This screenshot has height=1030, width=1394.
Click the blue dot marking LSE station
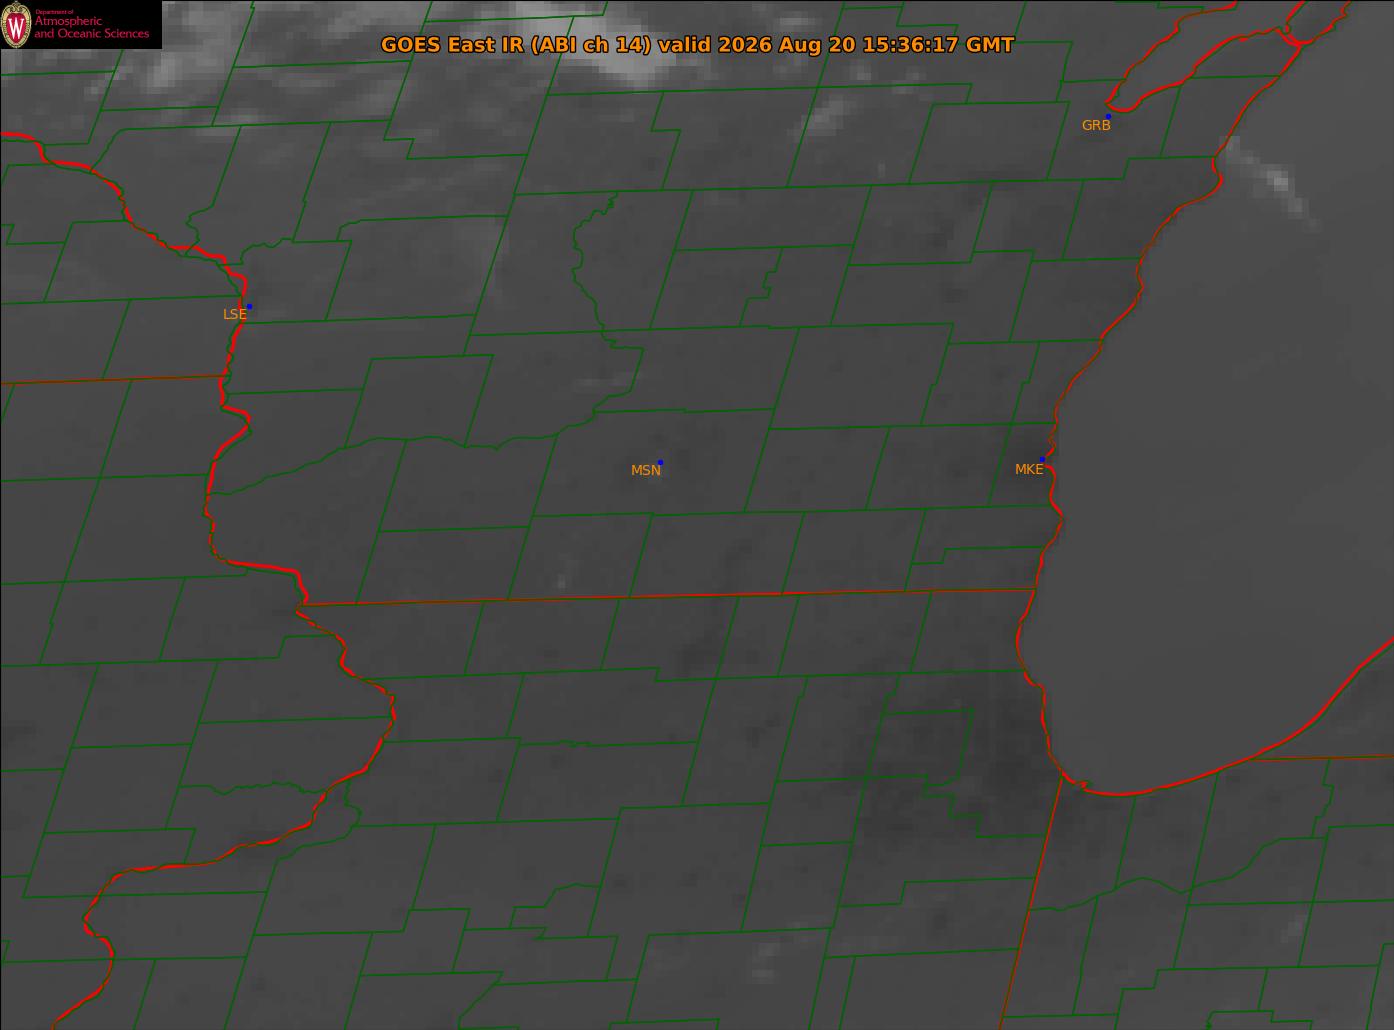point(249,306)
